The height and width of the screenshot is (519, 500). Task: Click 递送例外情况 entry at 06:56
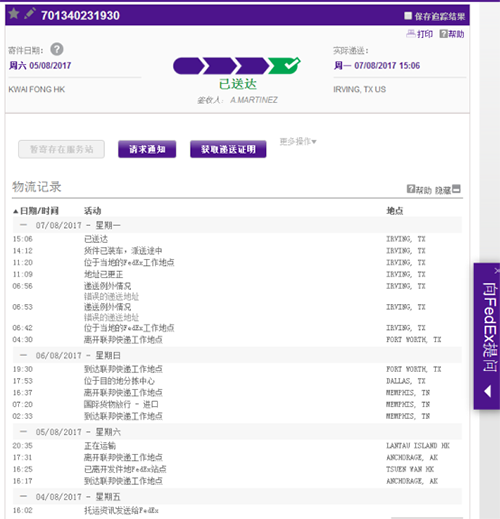(x=107, y=286)
